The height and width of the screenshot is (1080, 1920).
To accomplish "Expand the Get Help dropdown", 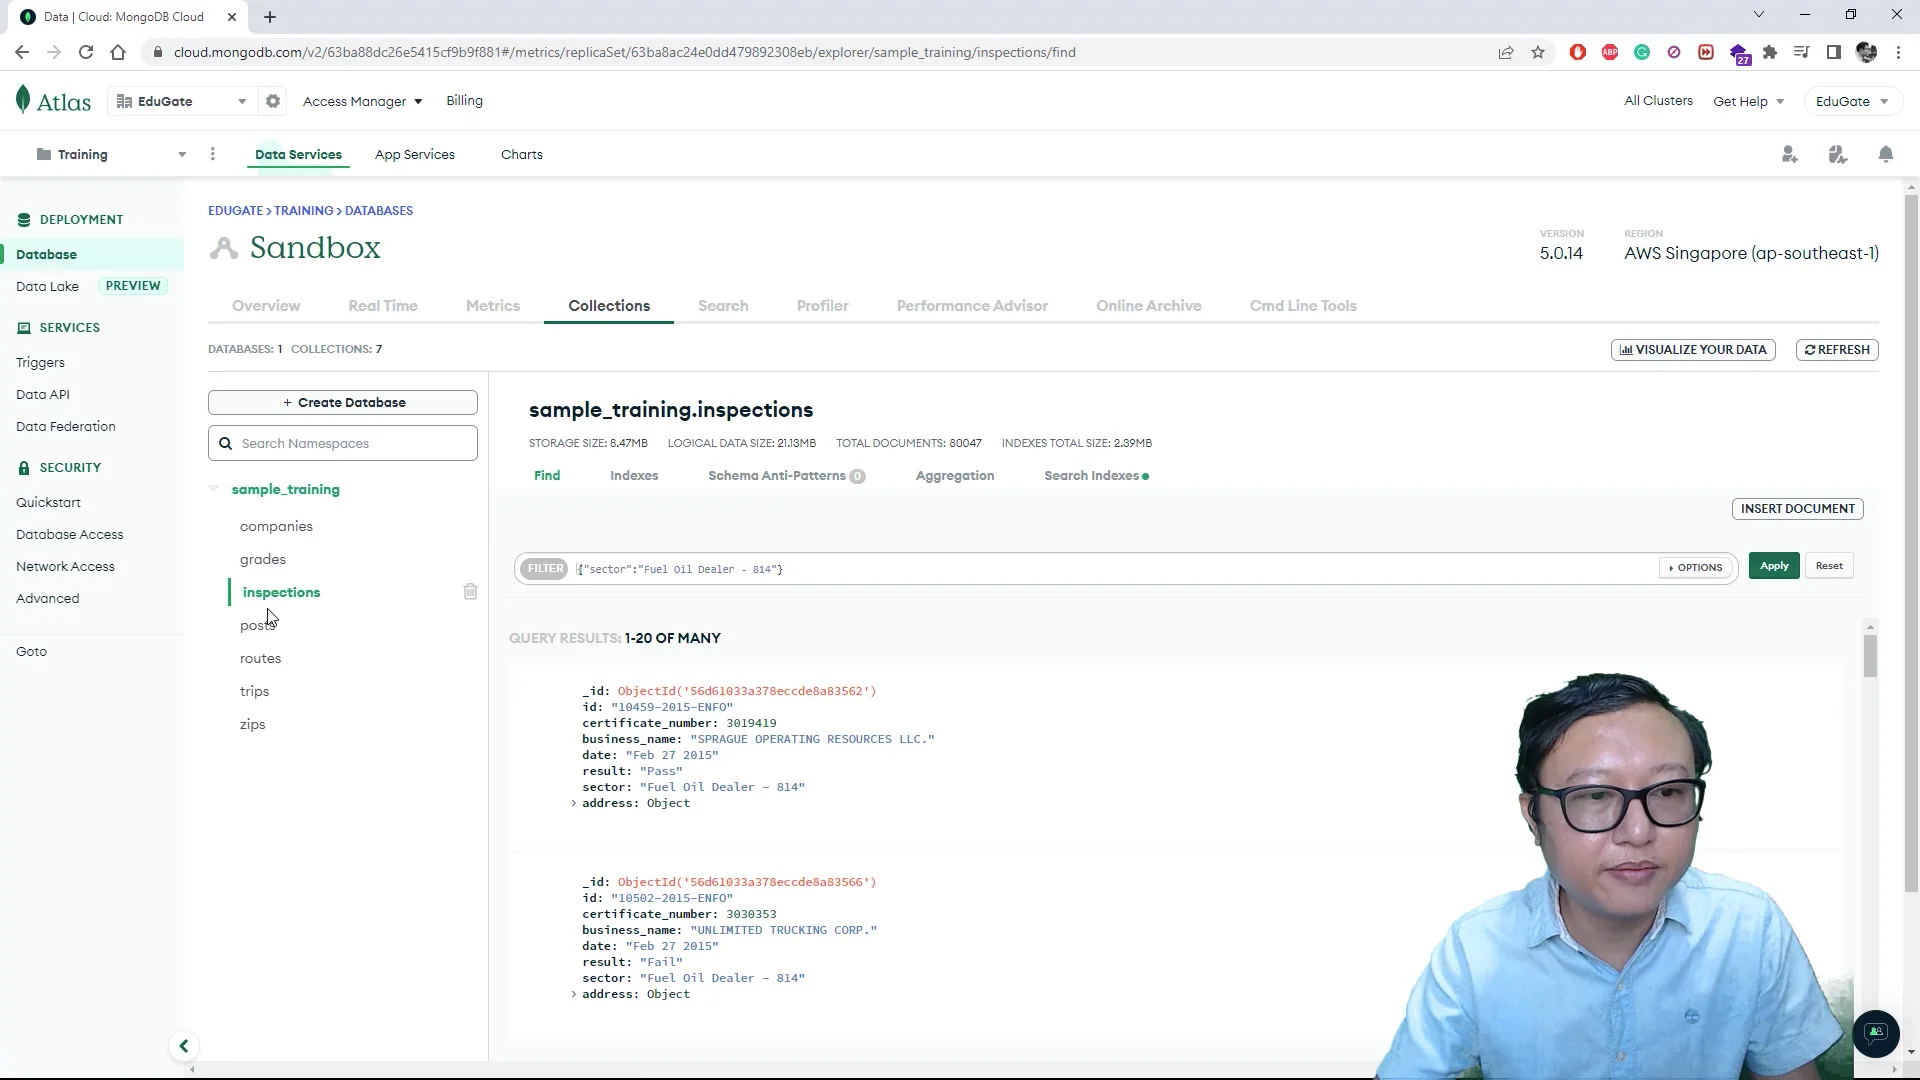I will pyautogui.click(x=1748, y=101).
